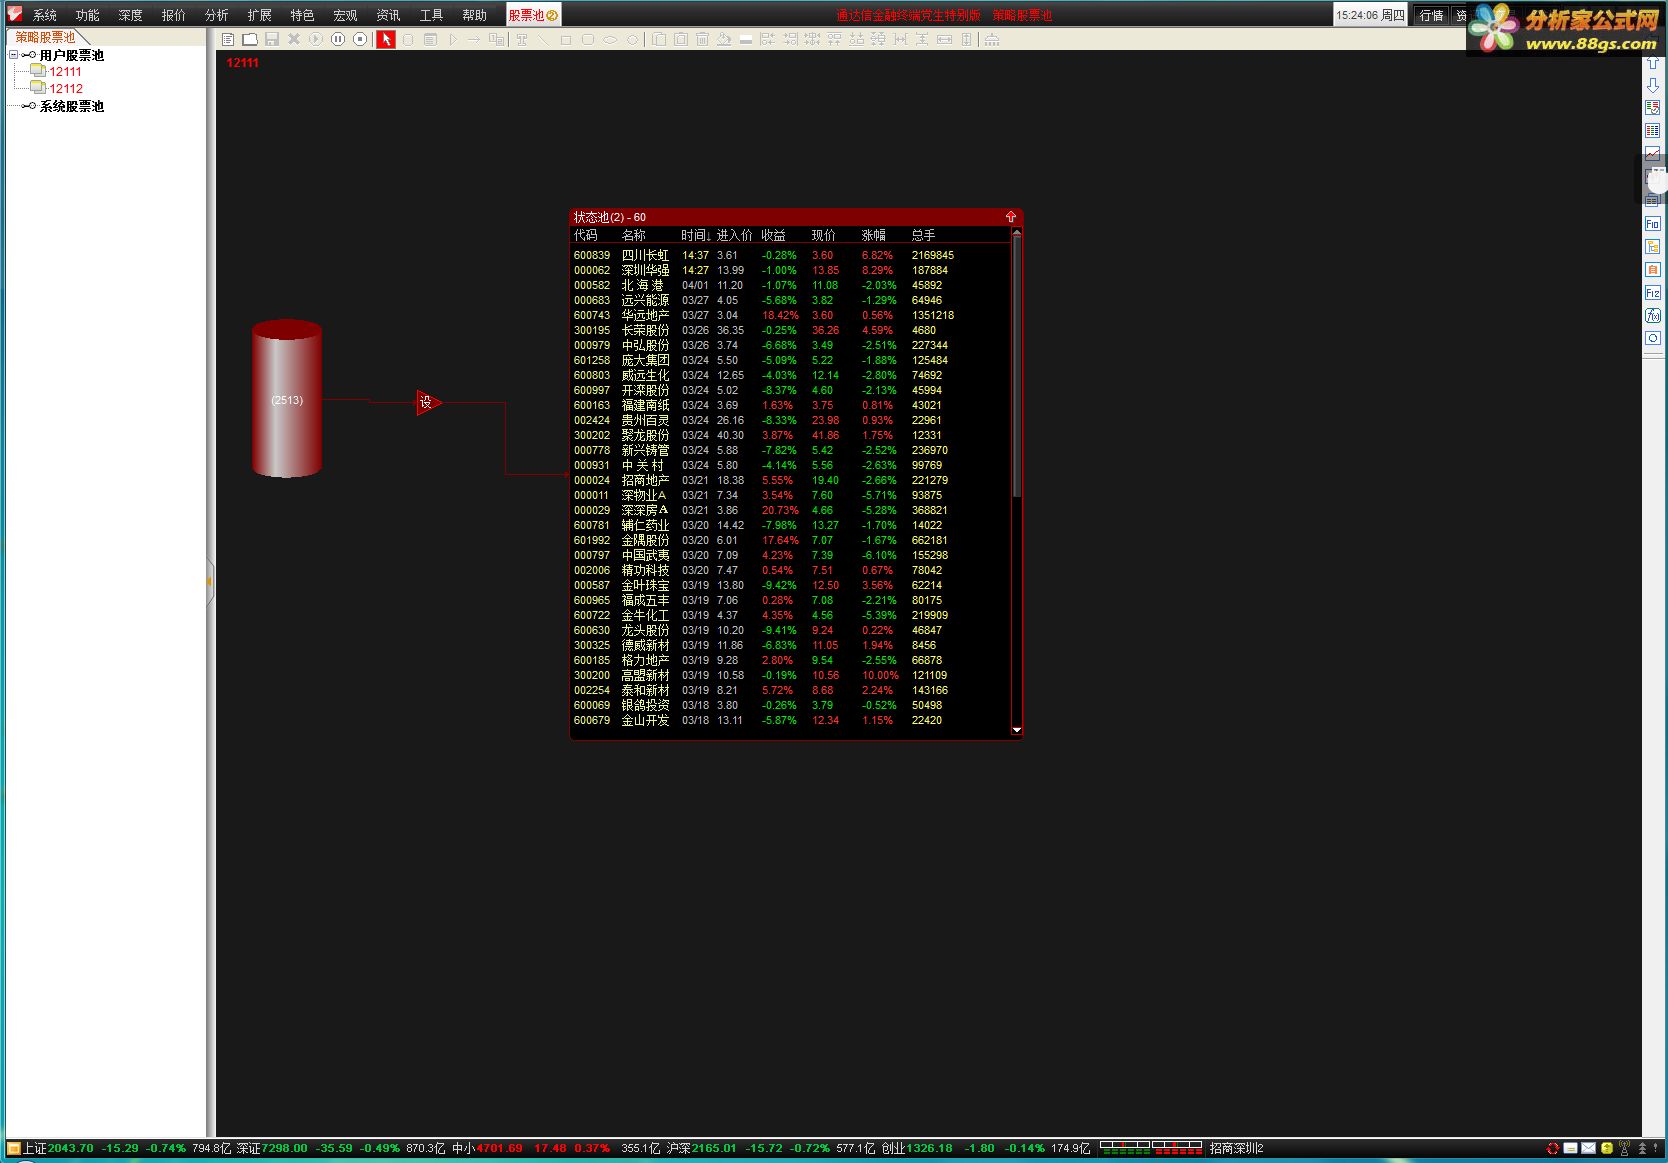The height and width of the screenshot is (1163, 1668).
Task: Click the mail envelope status bar icon
Action: tap(1588, 1148)
